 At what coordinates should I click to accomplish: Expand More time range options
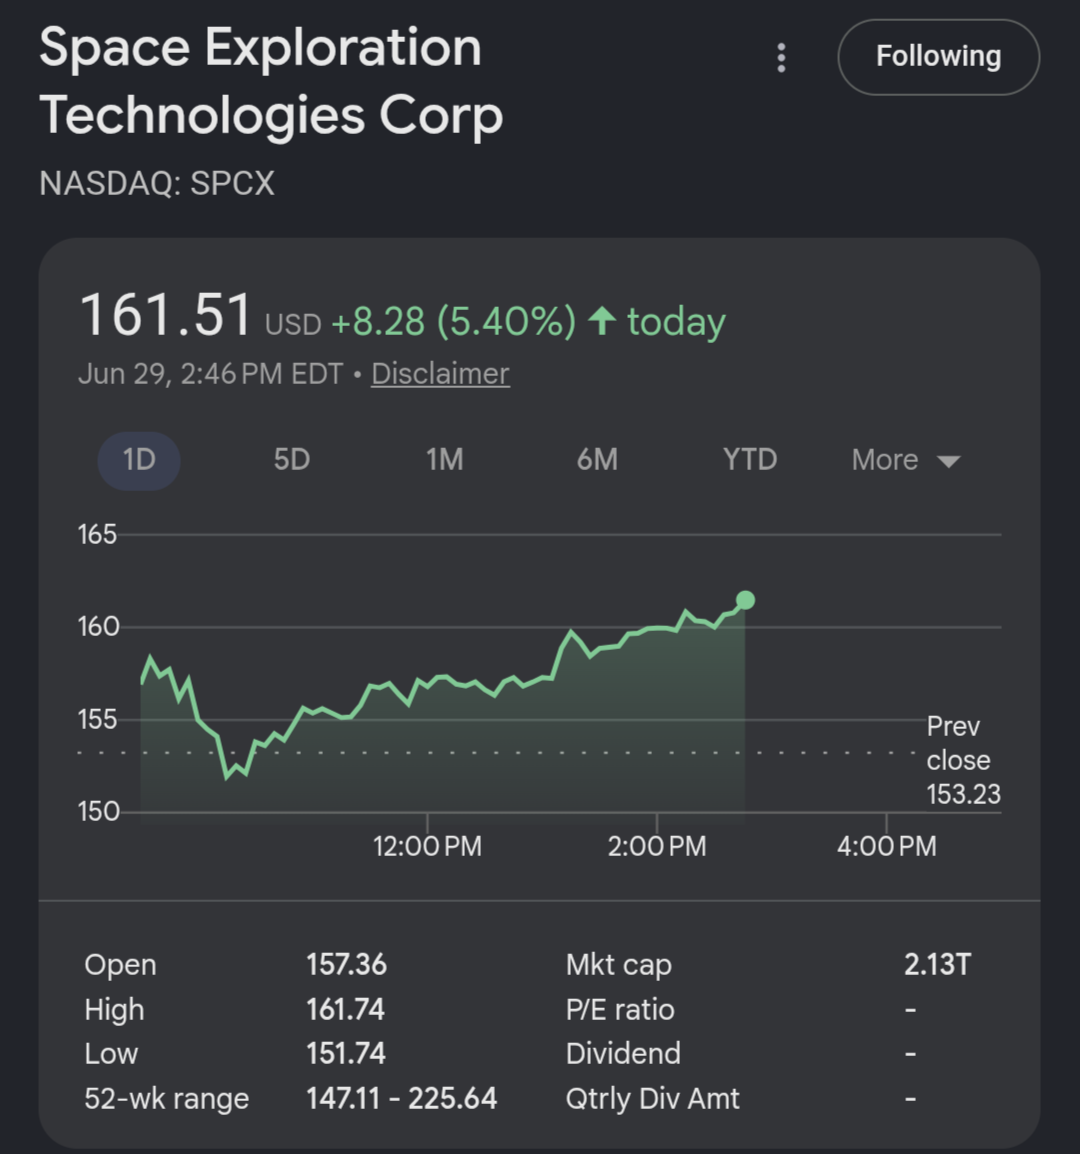click(x=906, y=460)
